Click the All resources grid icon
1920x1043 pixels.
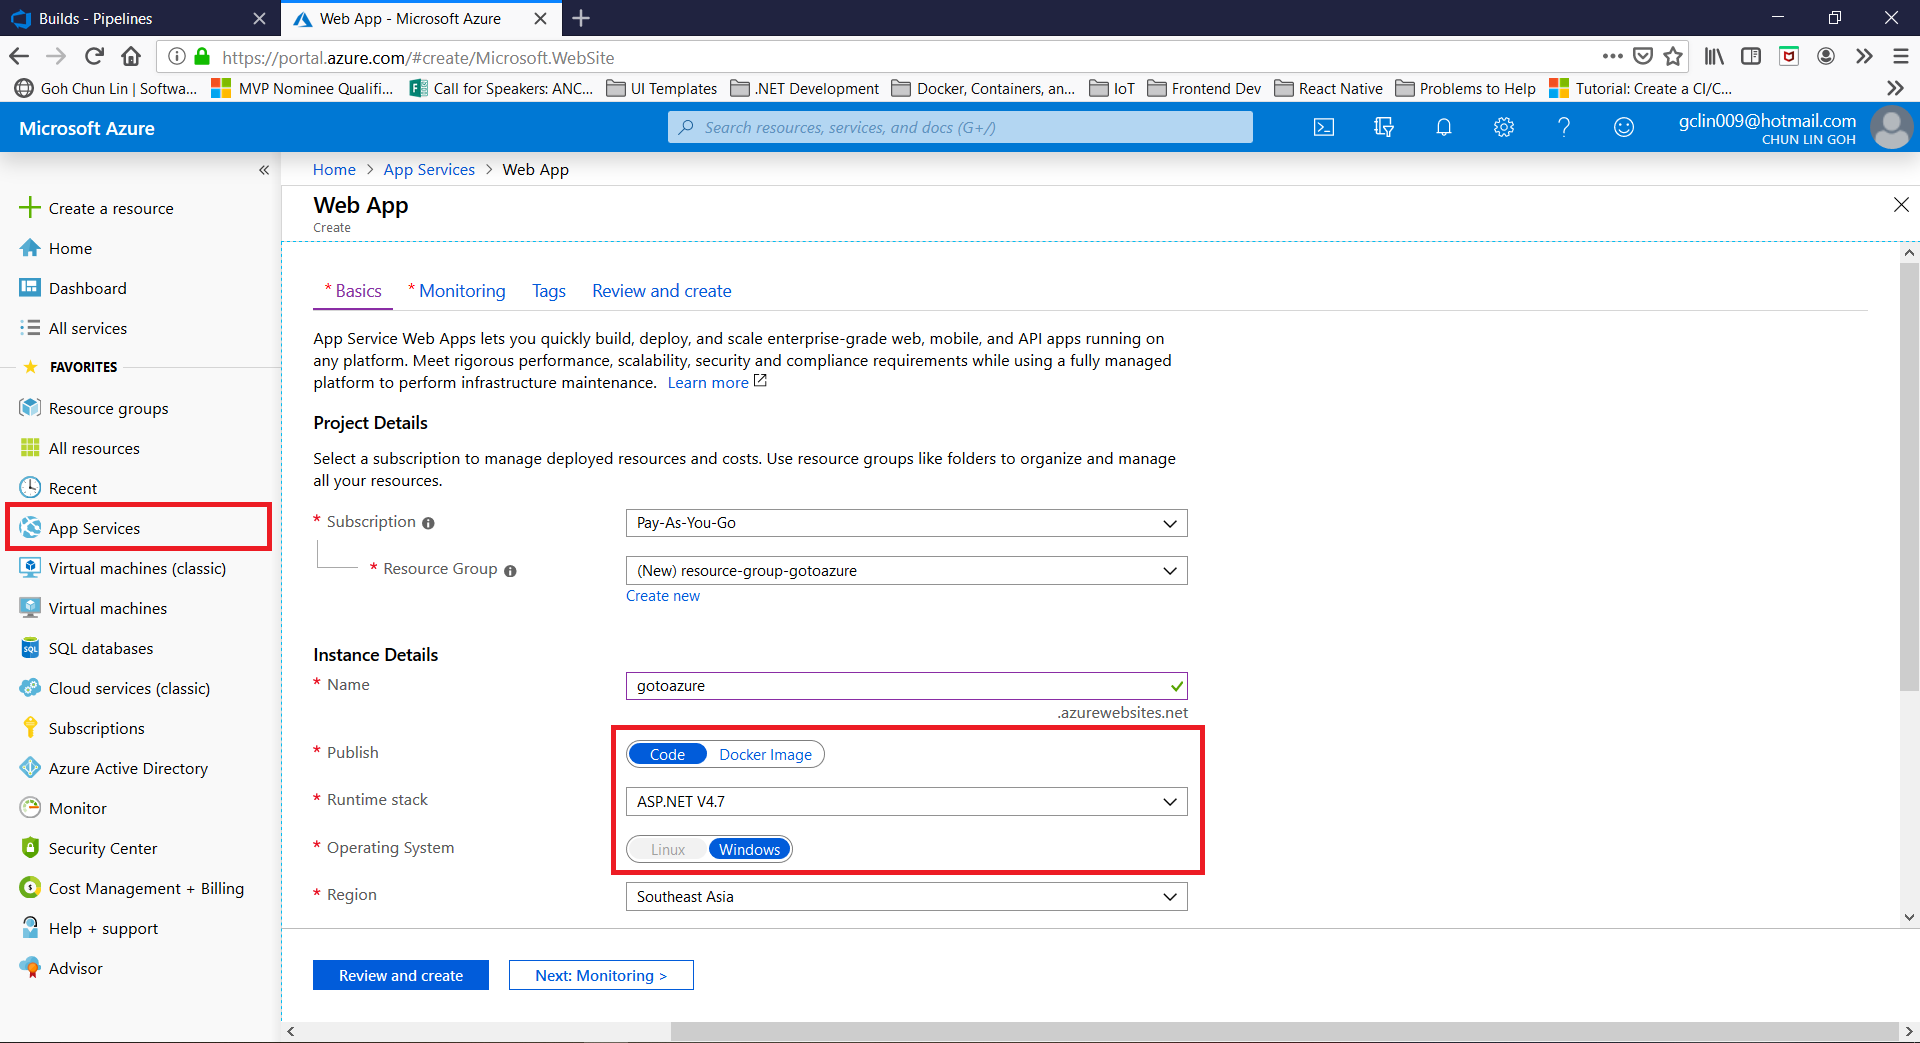click(30, 448)
